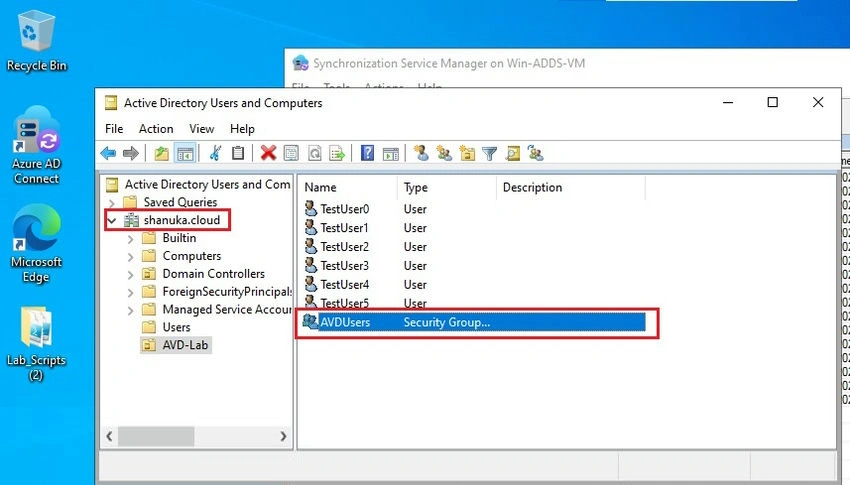This screenshot has width=850, height=485.
Task: Expand Computers container arrow
Action: pyautogui.click(x=130, y=256)
